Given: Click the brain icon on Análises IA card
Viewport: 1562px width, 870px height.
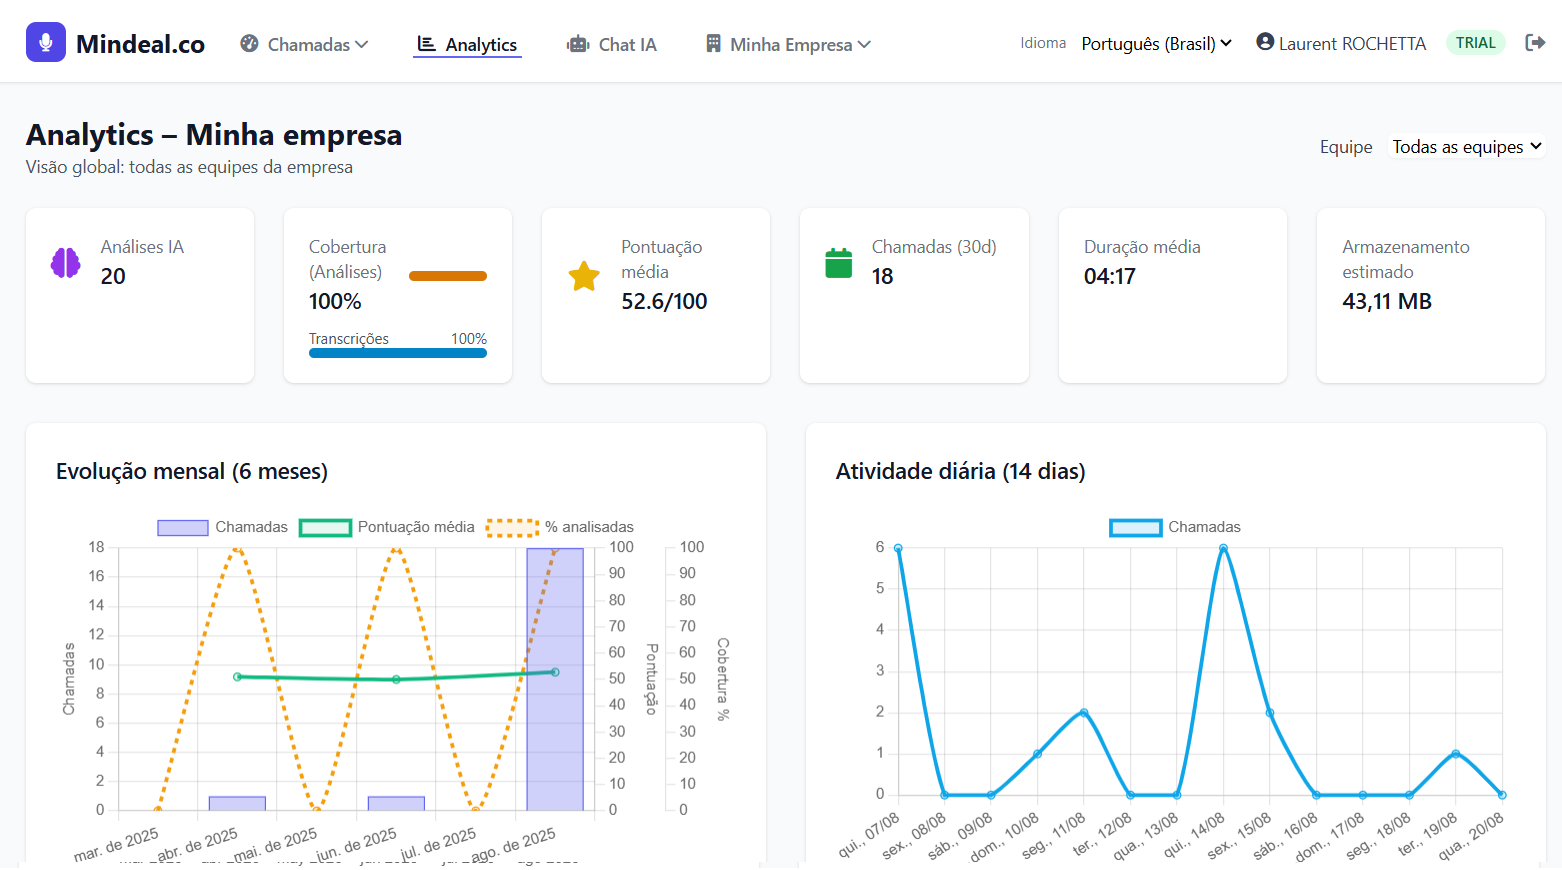Looking at the screenshot, I should point(64,261).
